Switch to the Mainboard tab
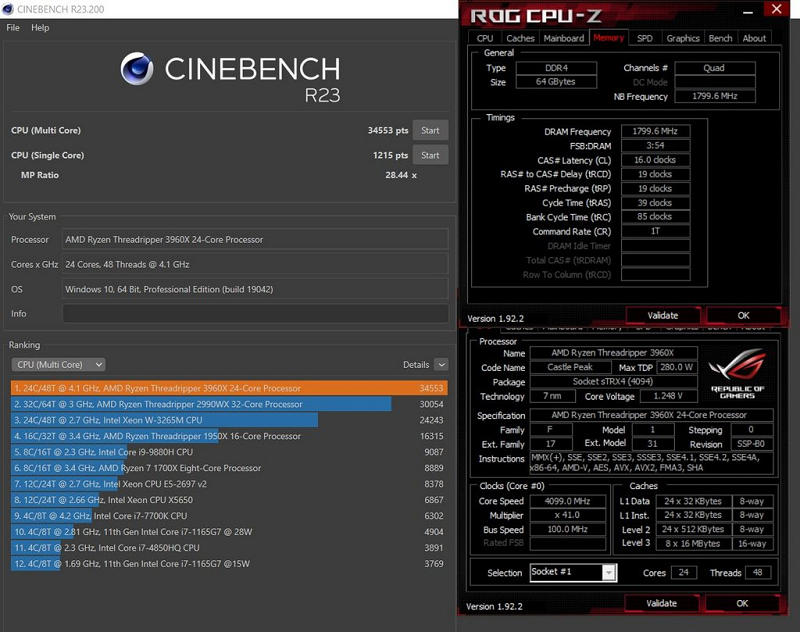Viewport: 800px width, 632px height. tap(563, 38)
